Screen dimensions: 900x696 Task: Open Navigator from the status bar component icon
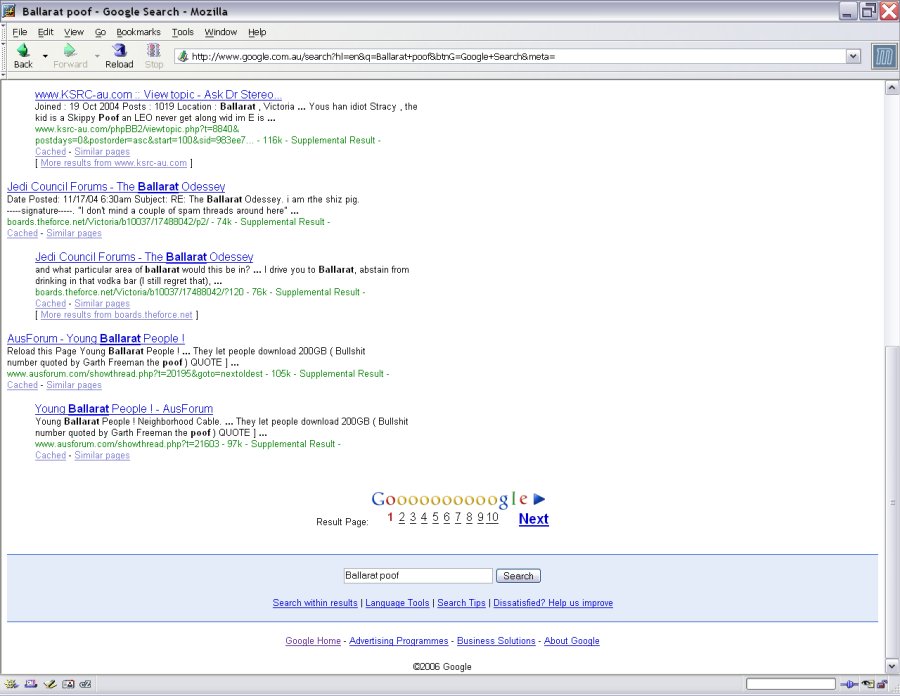pos(11,684)
